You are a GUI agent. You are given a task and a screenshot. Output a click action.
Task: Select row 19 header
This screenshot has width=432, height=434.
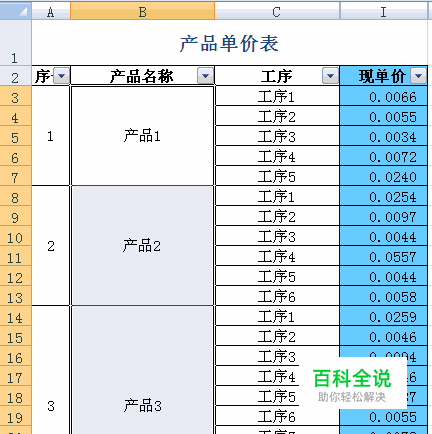(16, 416)
